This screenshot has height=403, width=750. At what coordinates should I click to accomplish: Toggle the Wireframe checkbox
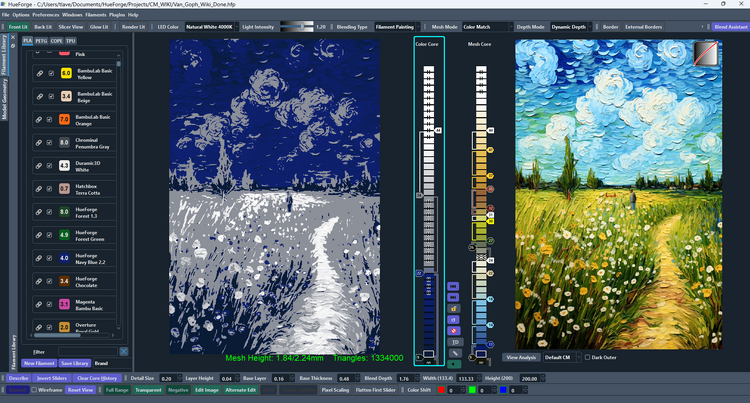[x=34, y=390]
